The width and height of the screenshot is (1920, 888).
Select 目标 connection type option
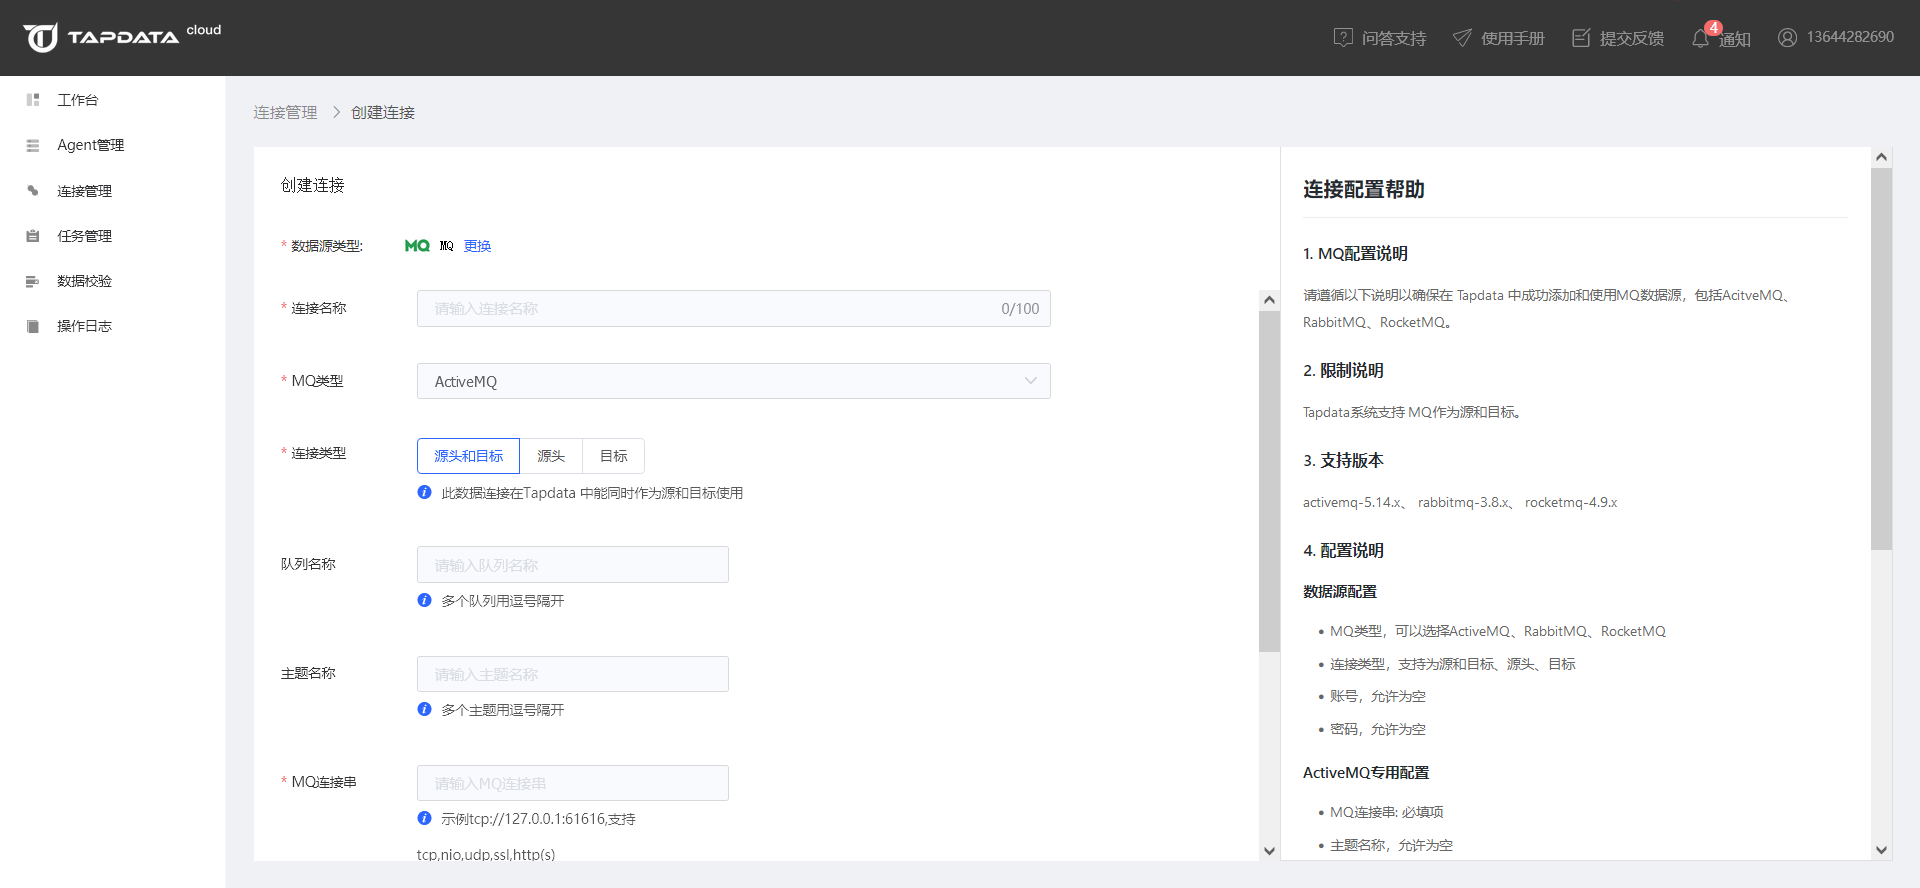pyautogui.click(x=613, y=456)
